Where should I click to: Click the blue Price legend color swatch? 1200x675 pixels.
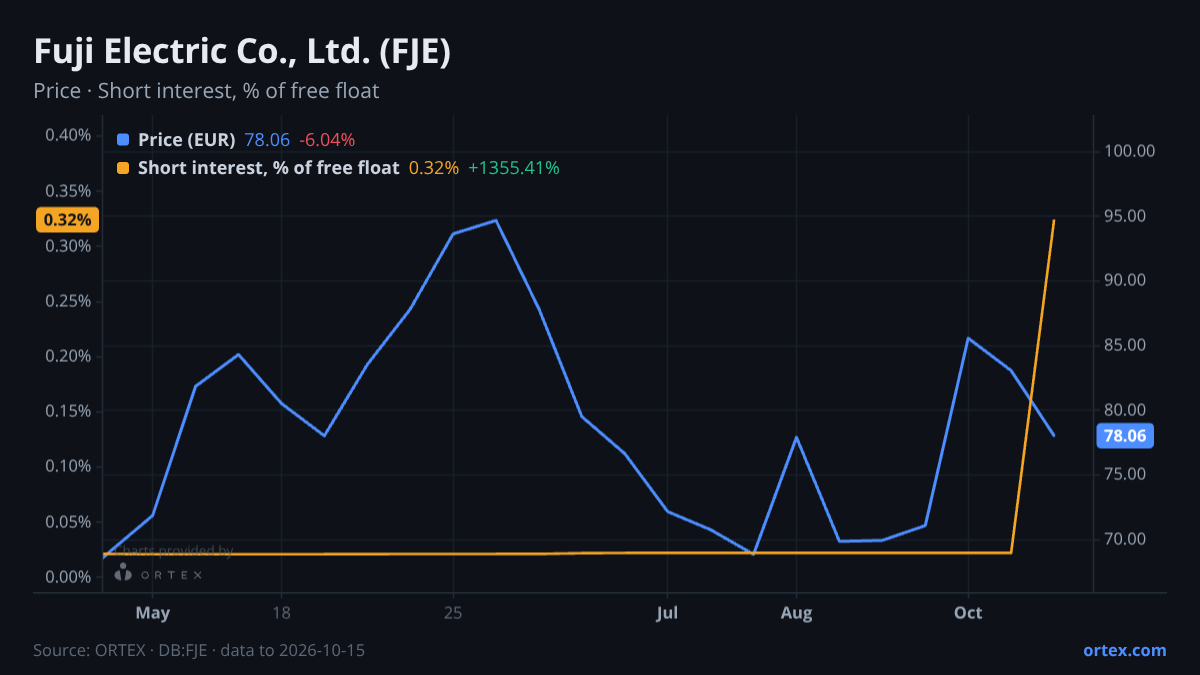(123, 140)
